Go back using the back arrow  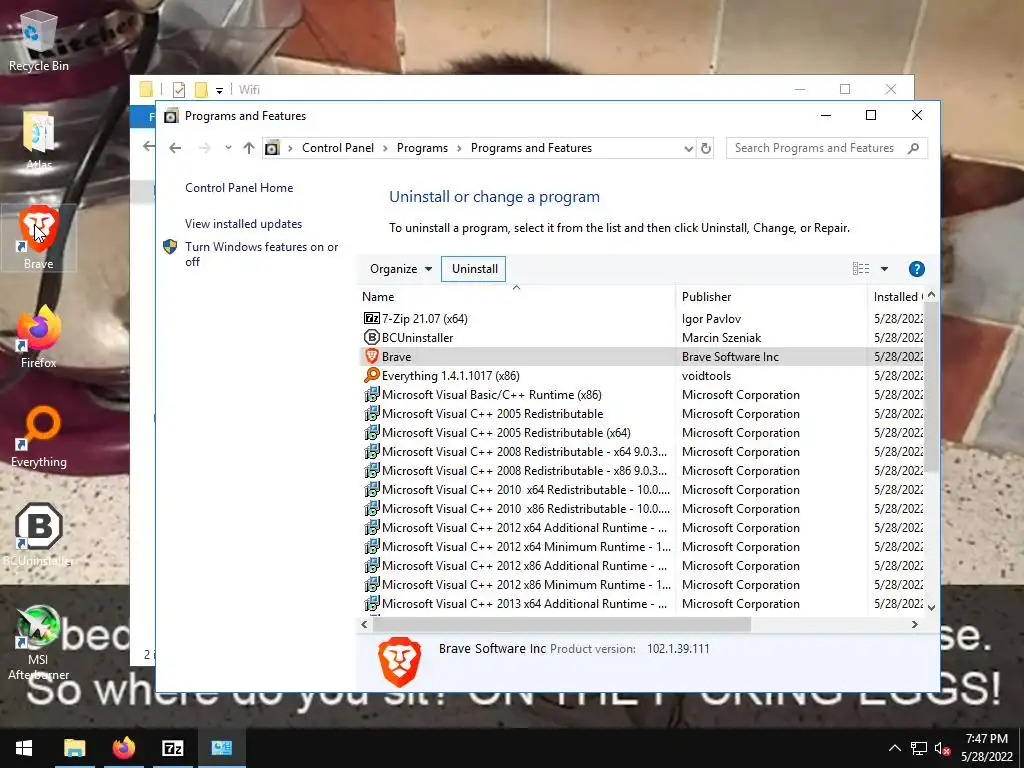pyautogui.click(x=175, y=148)
